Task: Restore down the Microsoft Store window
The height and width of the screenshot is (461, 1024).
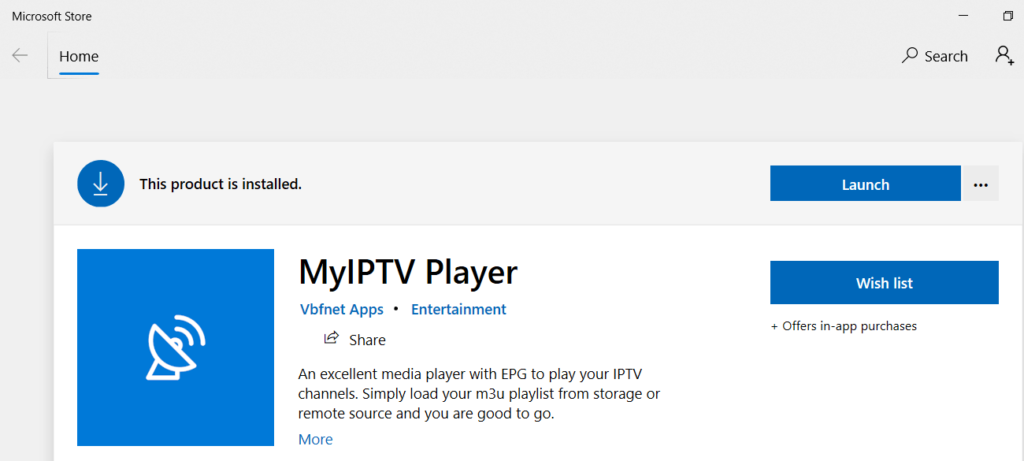Action: (1008, 16)
